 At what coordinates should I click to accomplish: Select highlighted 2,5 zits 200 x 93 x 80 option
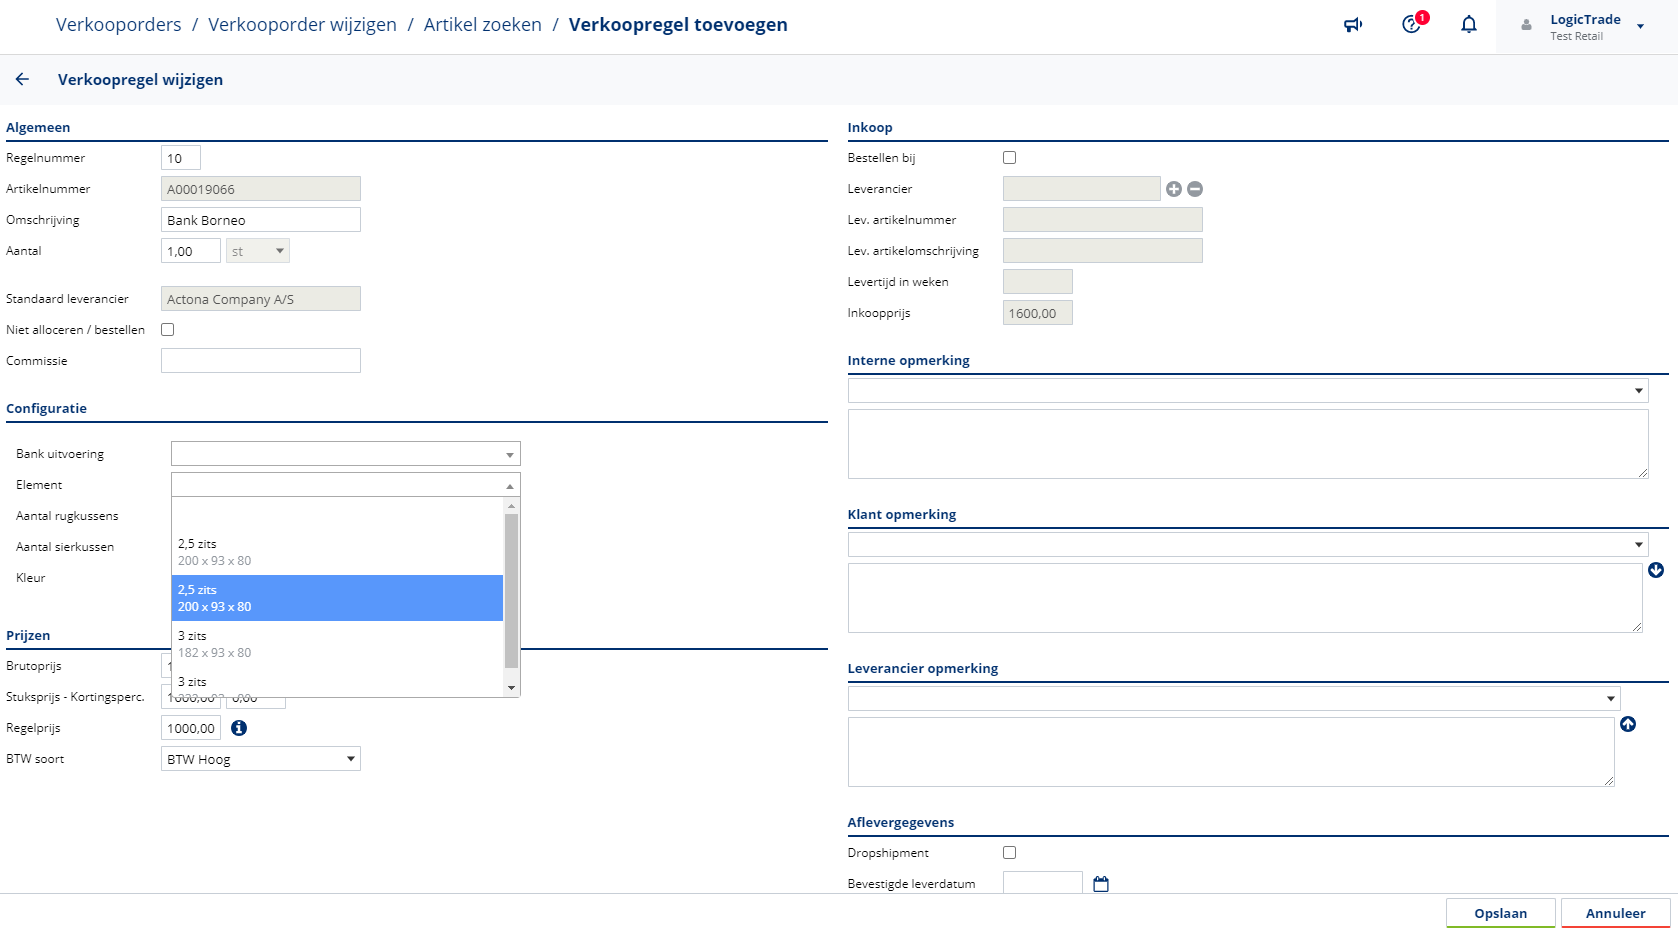tap(337, 598)
